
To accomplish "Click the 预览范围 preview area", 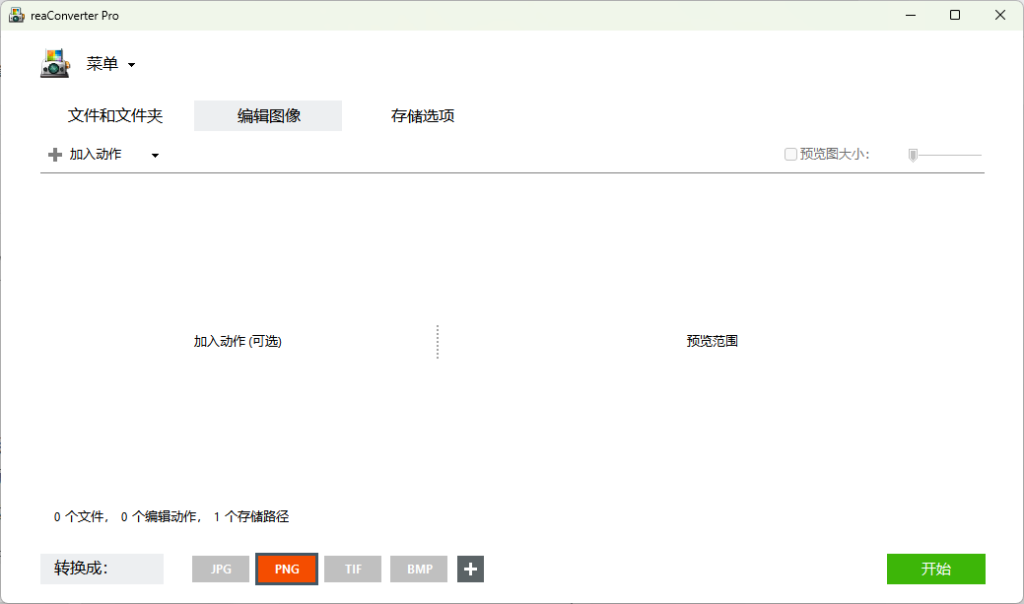I will (712, 341).
